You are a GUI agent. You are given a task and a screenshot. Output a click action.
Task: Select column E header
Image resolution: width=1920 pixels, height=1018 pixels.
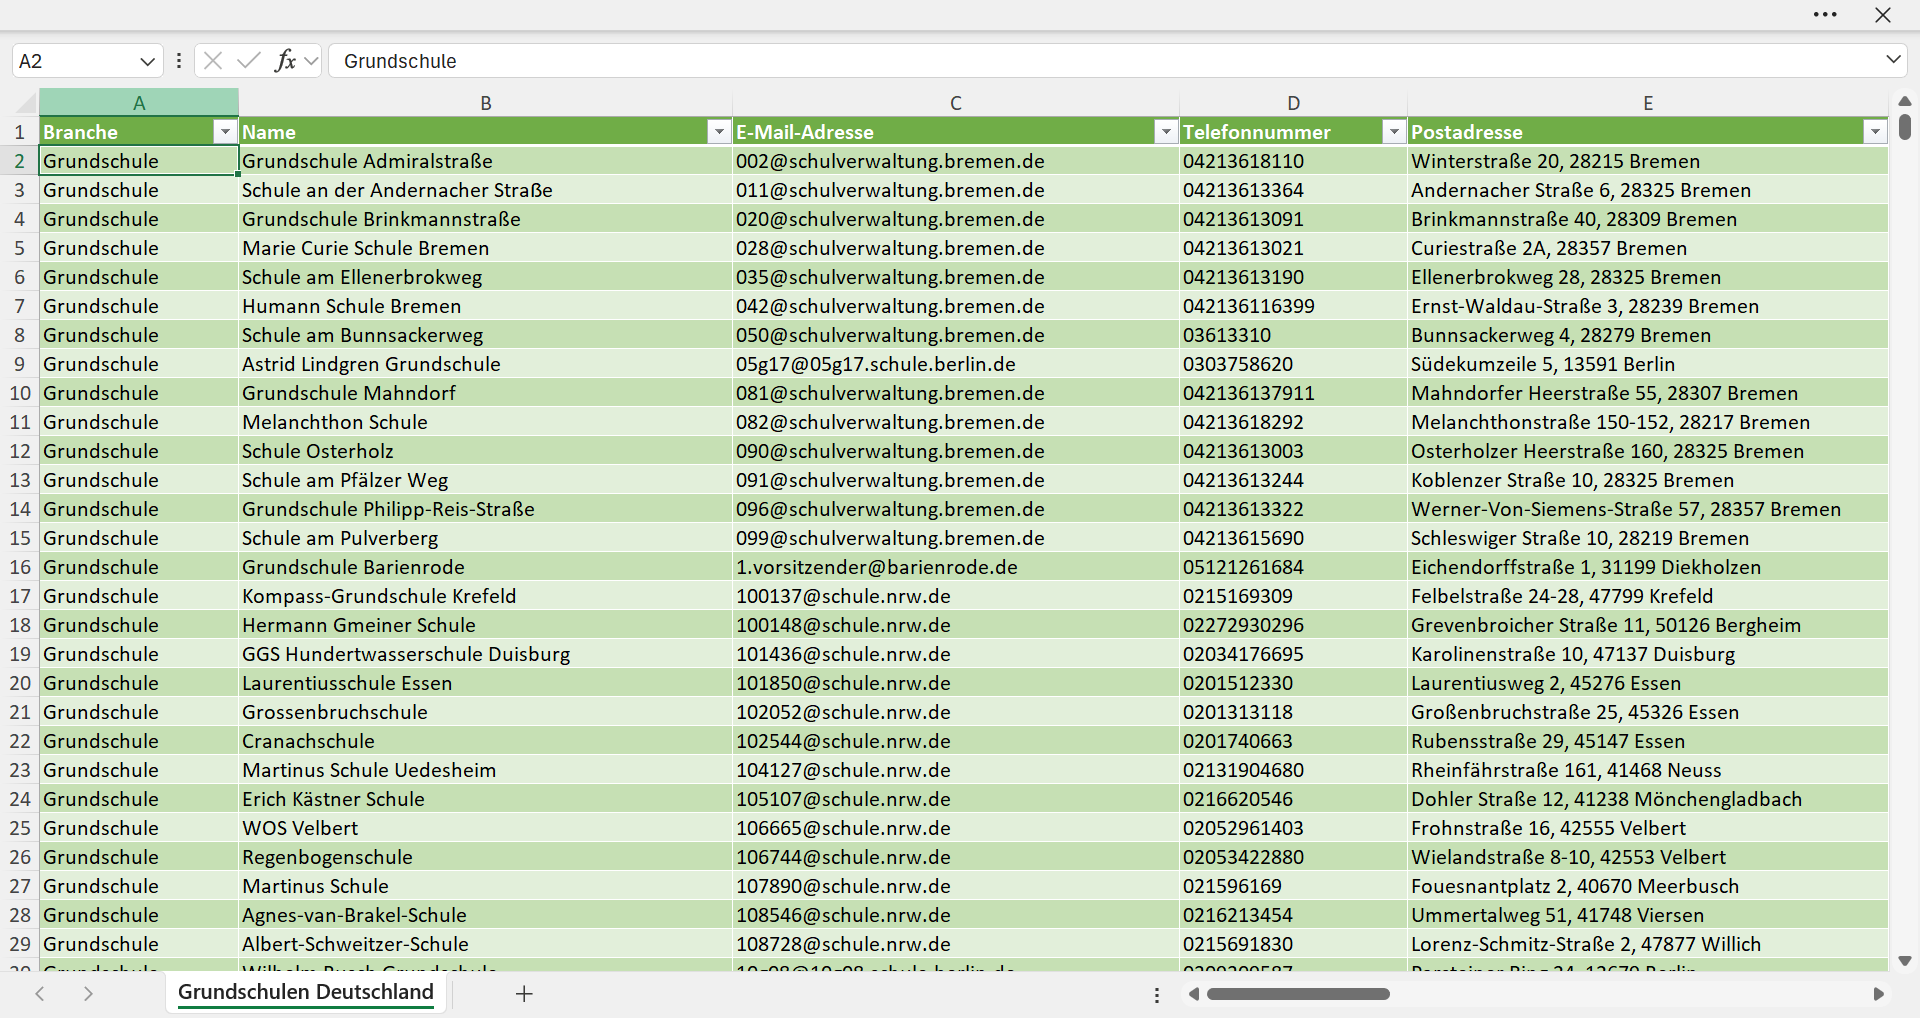pyautogui.click(x=1648, y=103)
